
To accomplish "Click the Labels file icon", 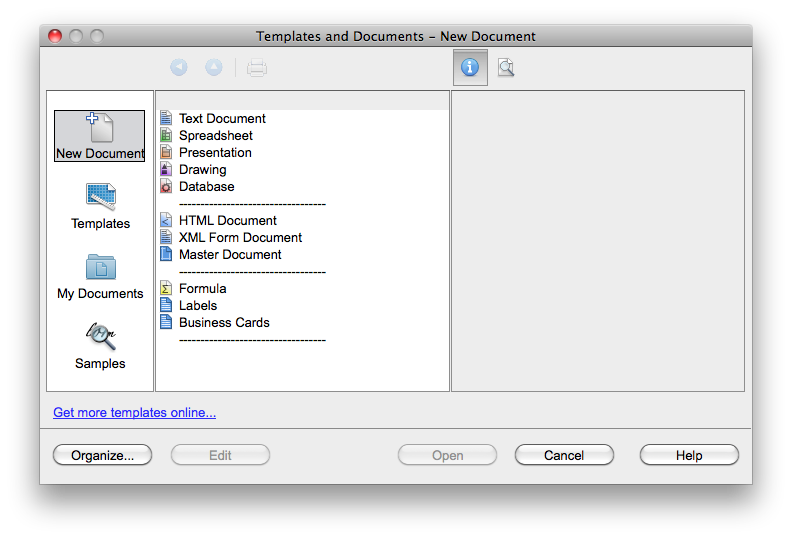I will click(x=166, y=305).
